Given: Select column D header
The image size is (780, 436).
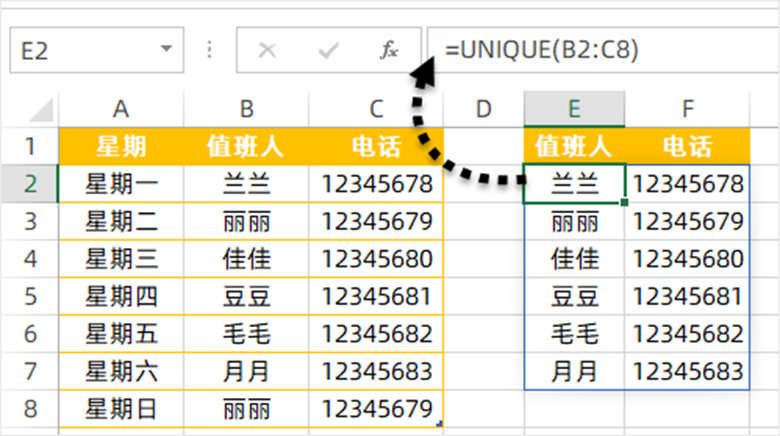Looking at the screenshot, I should [484, 109].
